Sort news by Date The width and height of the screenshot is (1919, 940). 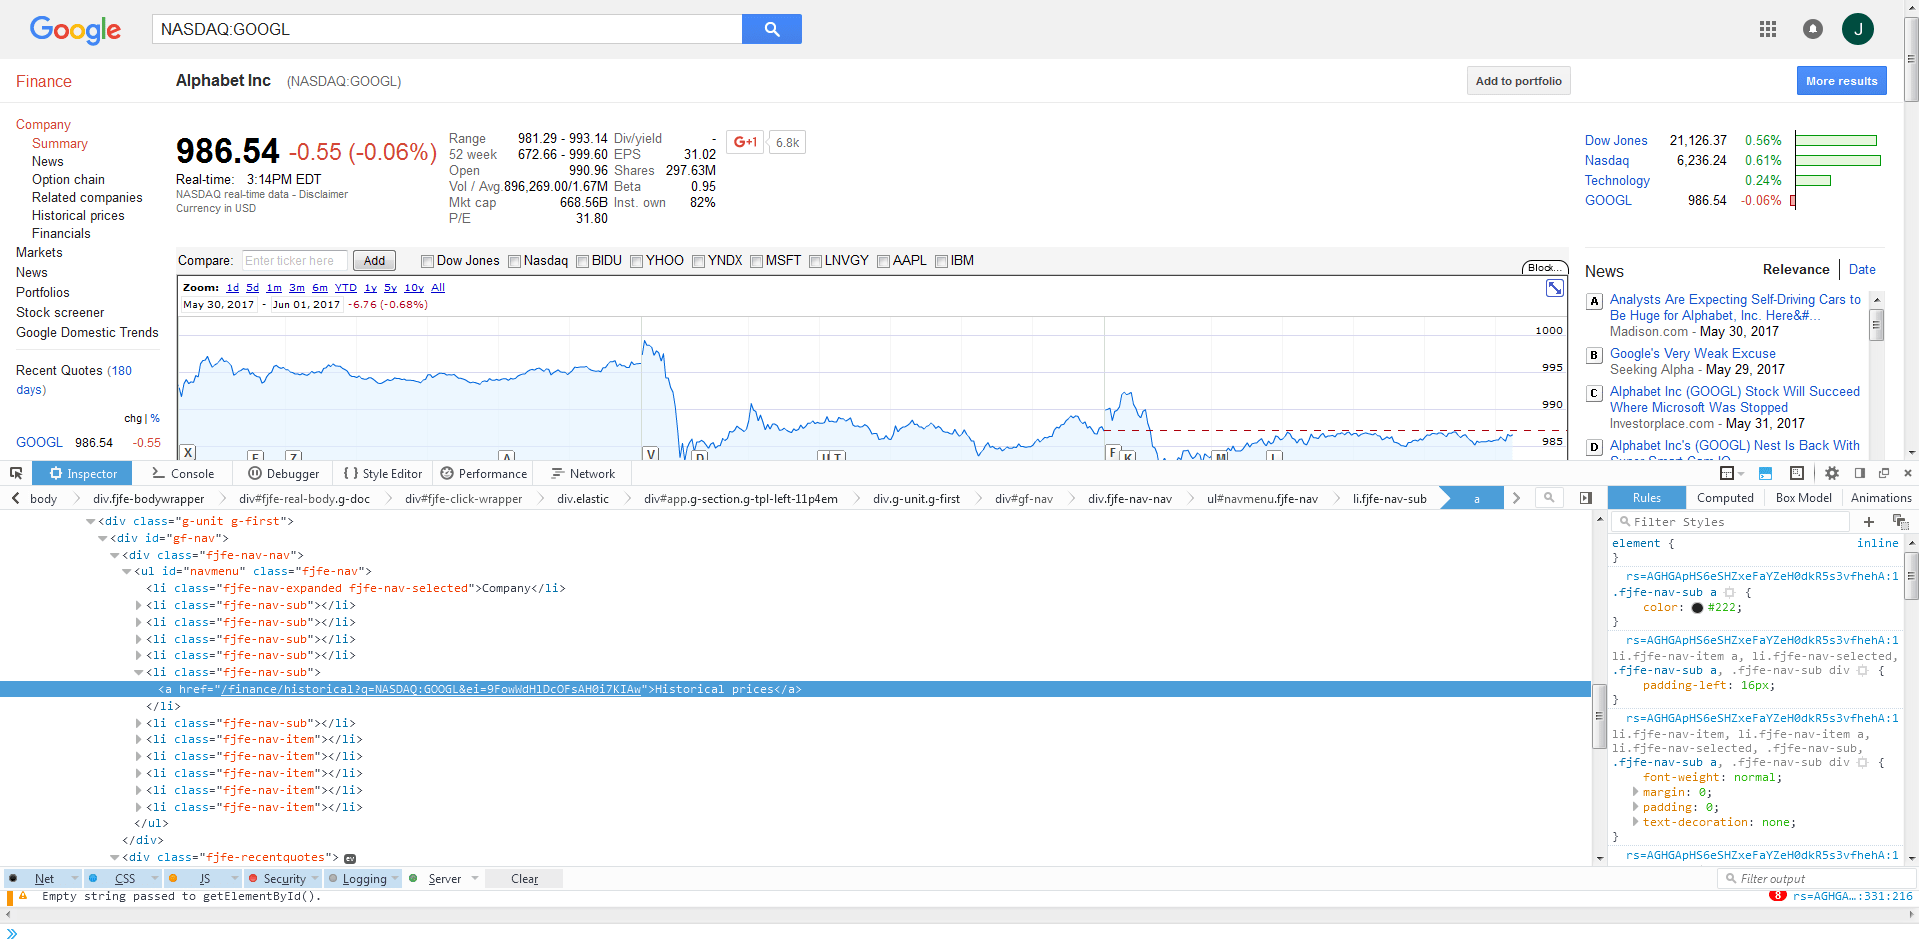point(1862,270)
